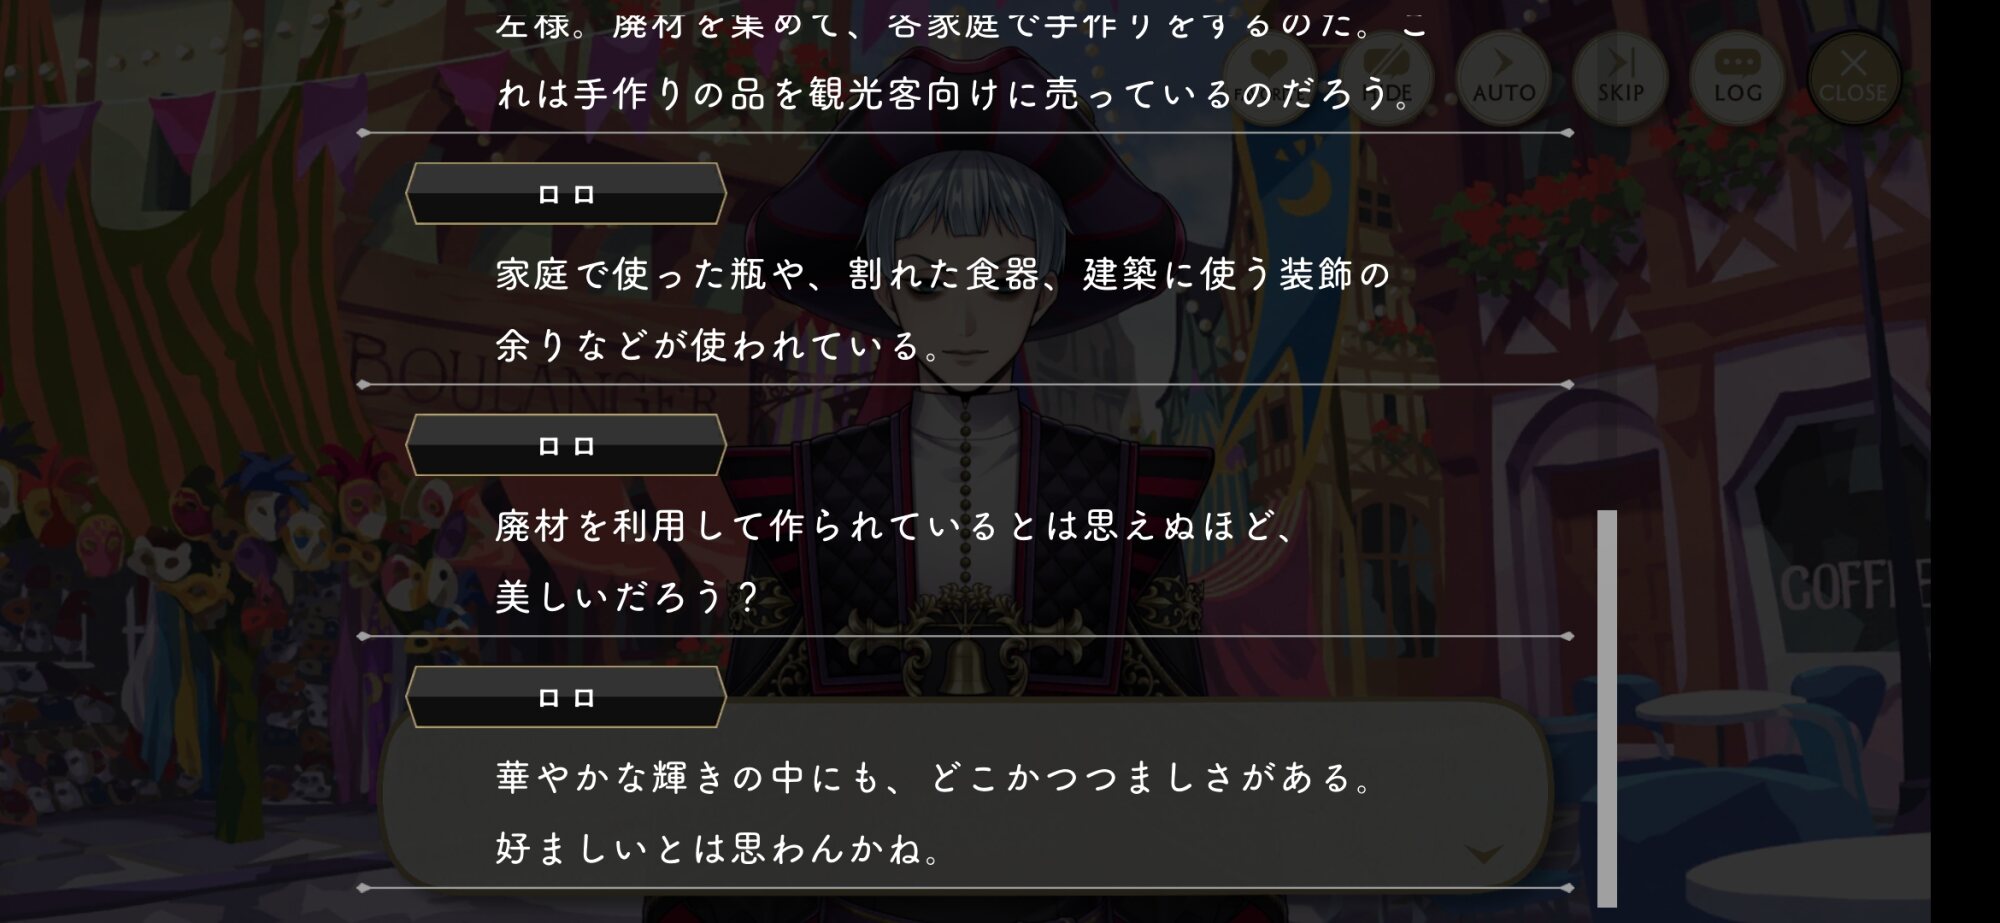Tap the log entry starting 廃材を利用して
This screenshot has height=923, width=2000.
(965, 561)
